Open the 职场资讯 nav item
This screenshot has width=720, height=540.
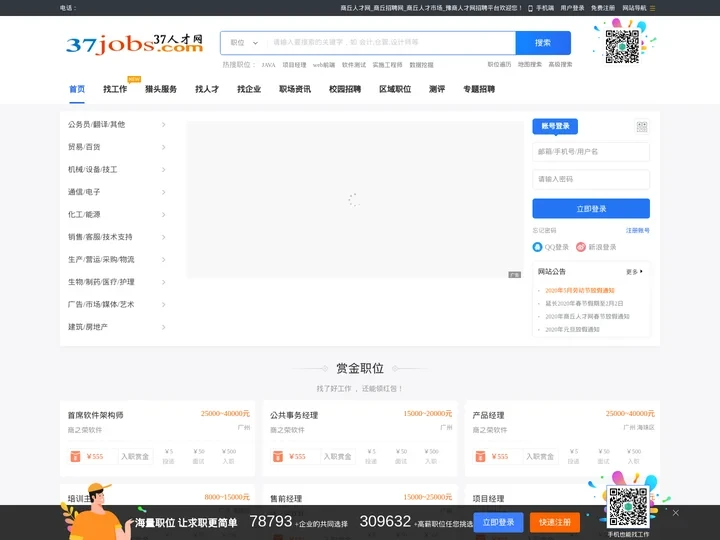295,89
